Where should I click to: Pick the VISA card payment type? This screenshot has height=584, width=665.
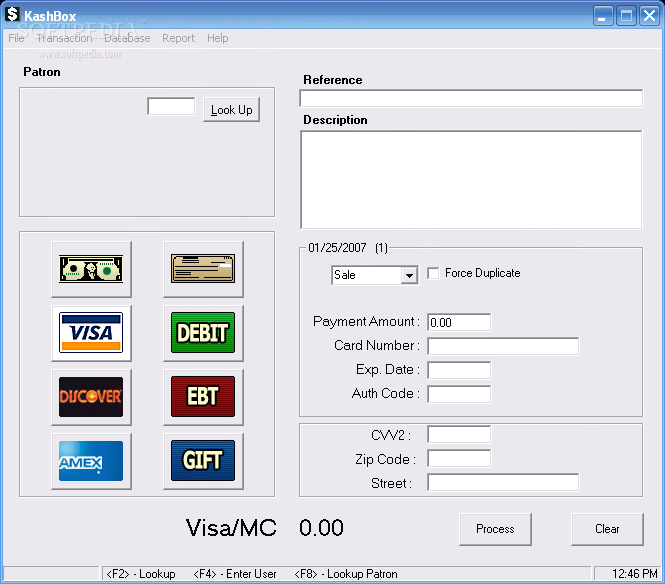click(91, 333)
